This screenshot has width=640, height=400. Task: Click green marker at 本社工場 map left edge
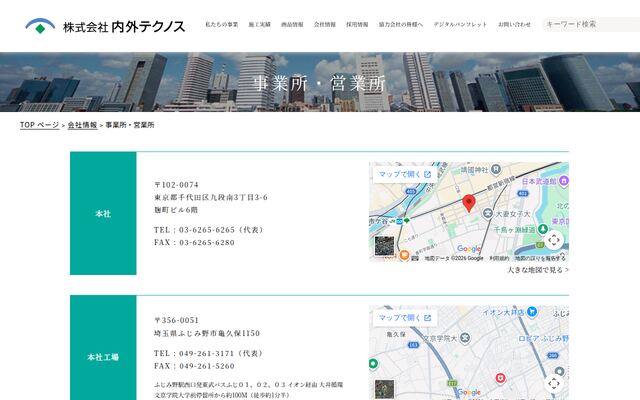click(373, 364)
